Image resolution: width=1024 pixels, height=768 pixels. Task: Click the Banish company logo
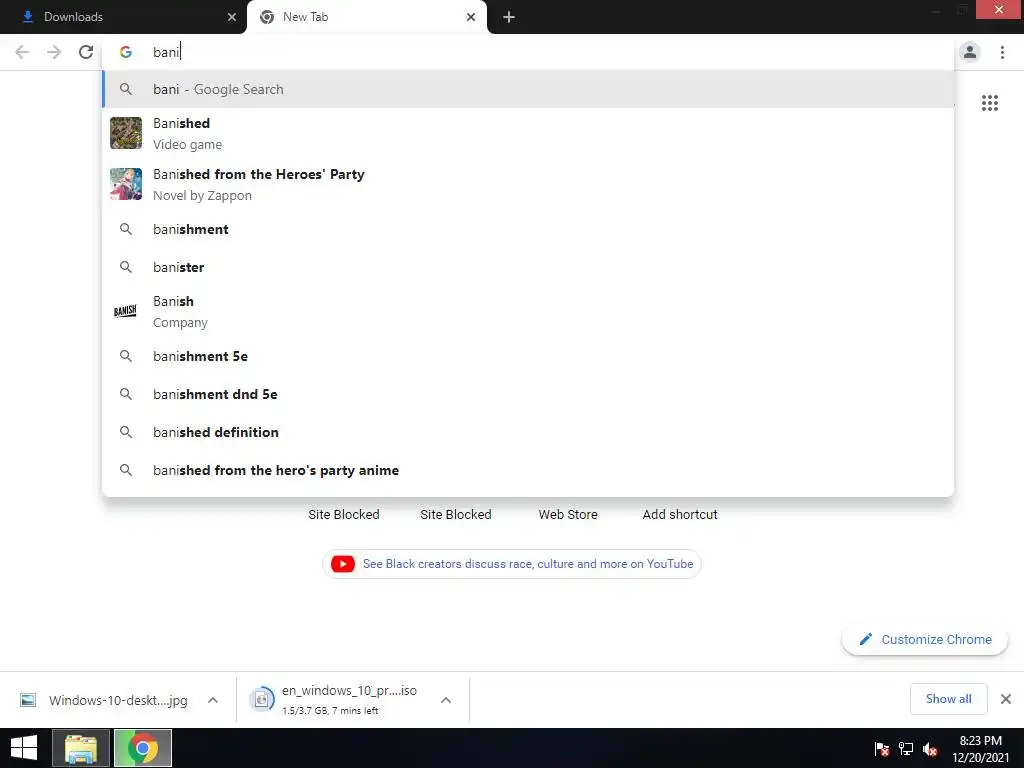pyautogui.click(x=125, y=312)
